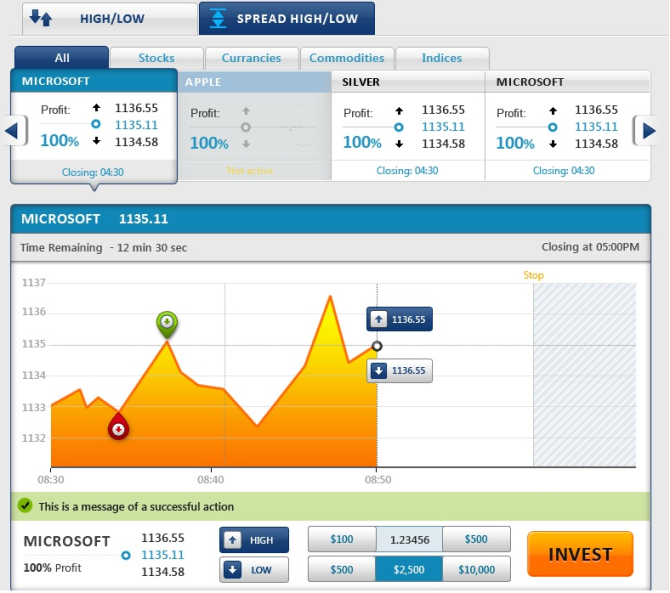Pick the SILVER asset card

tap(408, 126)
